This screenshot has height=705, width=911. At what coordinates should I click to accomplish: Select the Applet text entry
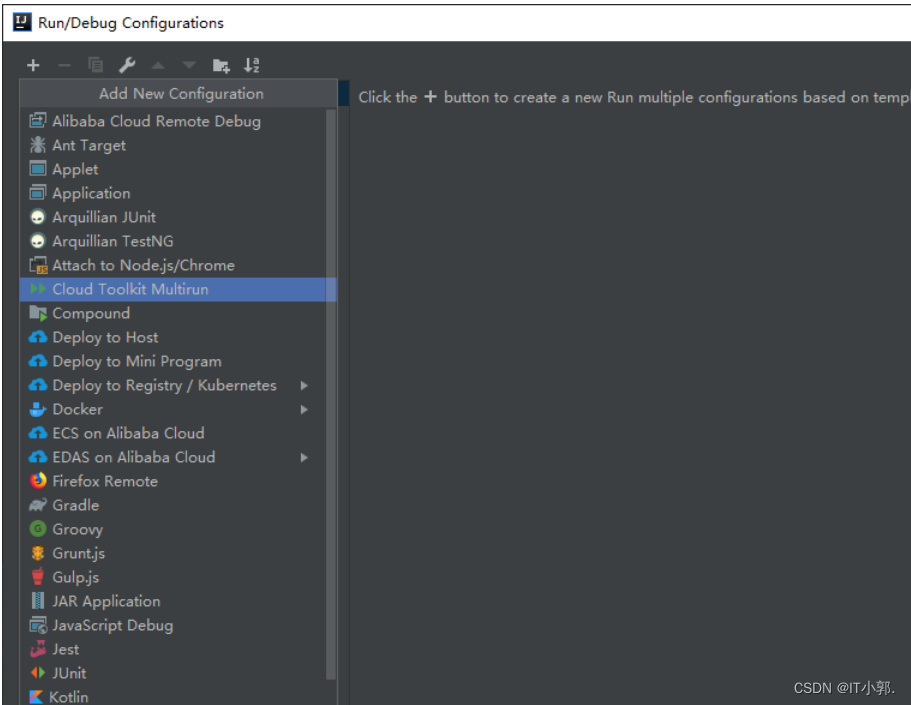pos(76,170)
